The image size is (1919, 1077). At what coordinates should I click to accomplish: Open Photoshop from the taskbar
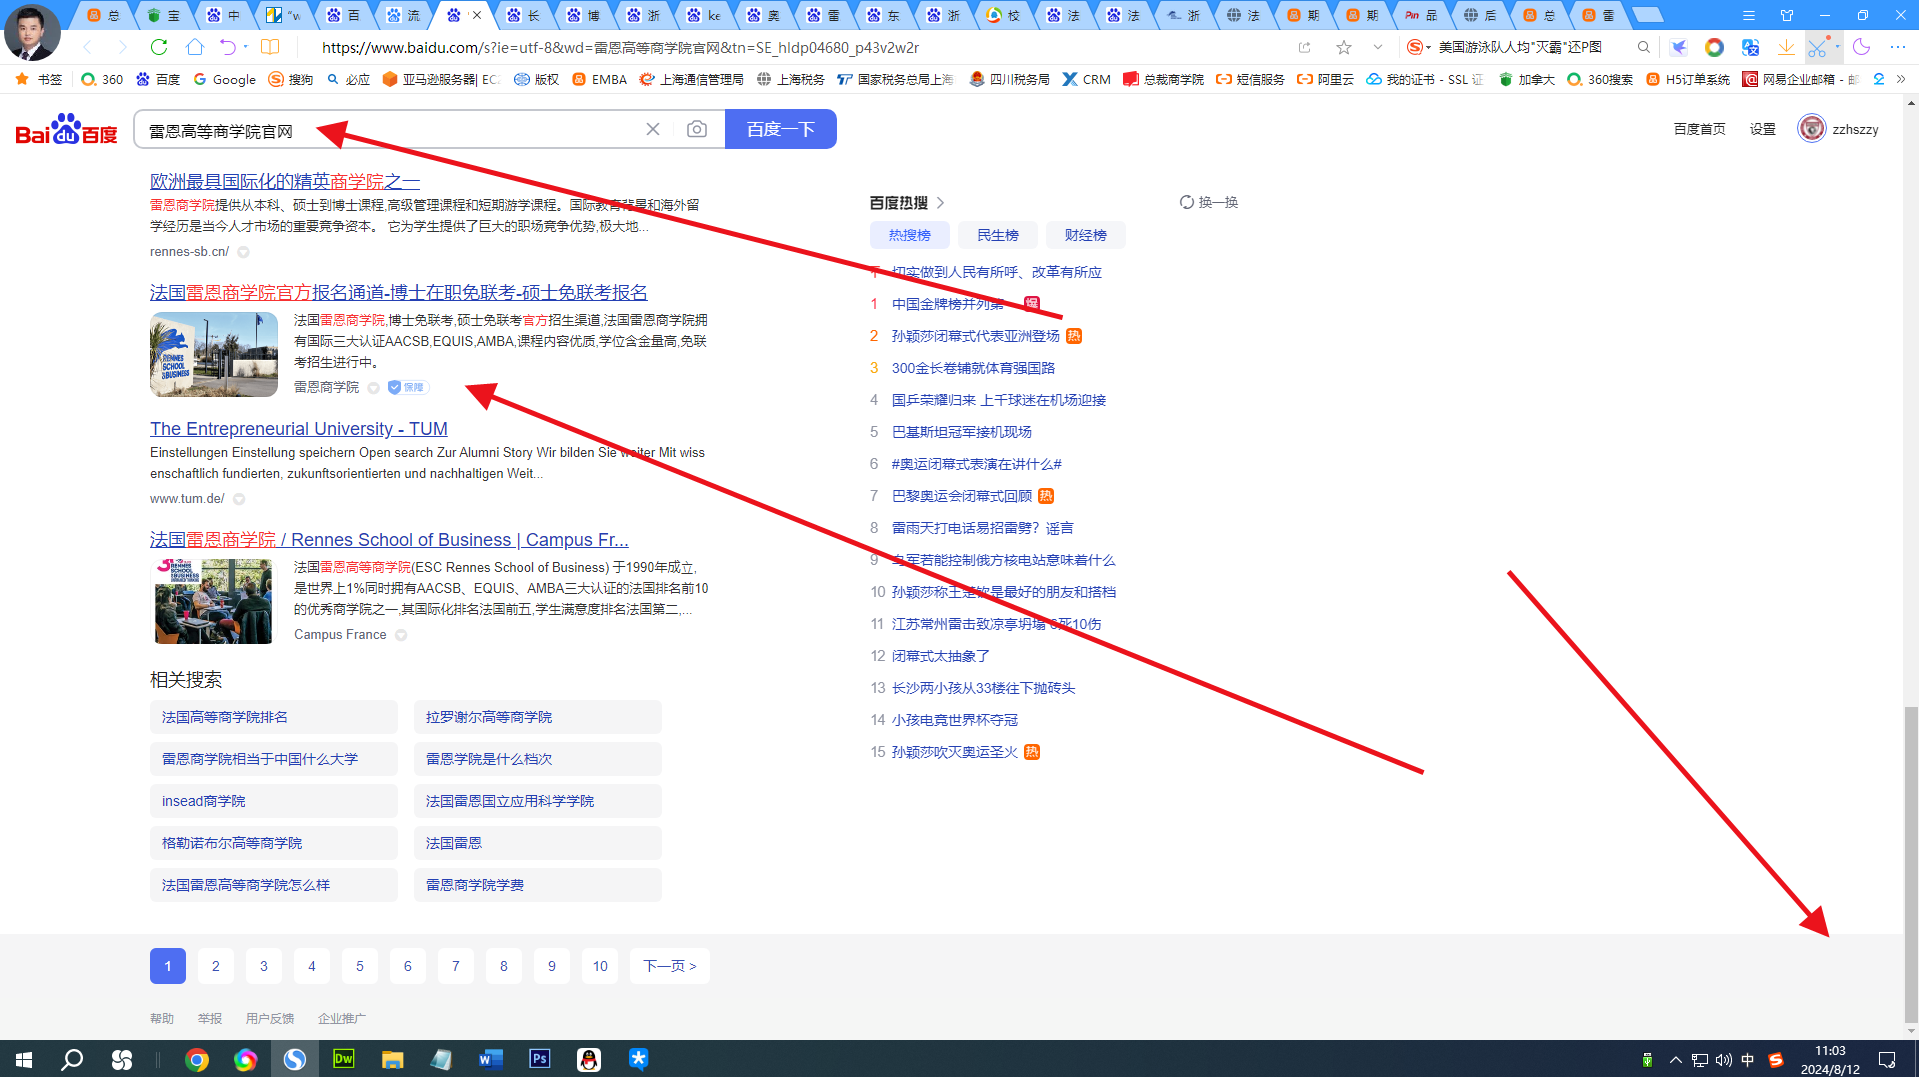pyautogui.click(x=539, y=1059)
